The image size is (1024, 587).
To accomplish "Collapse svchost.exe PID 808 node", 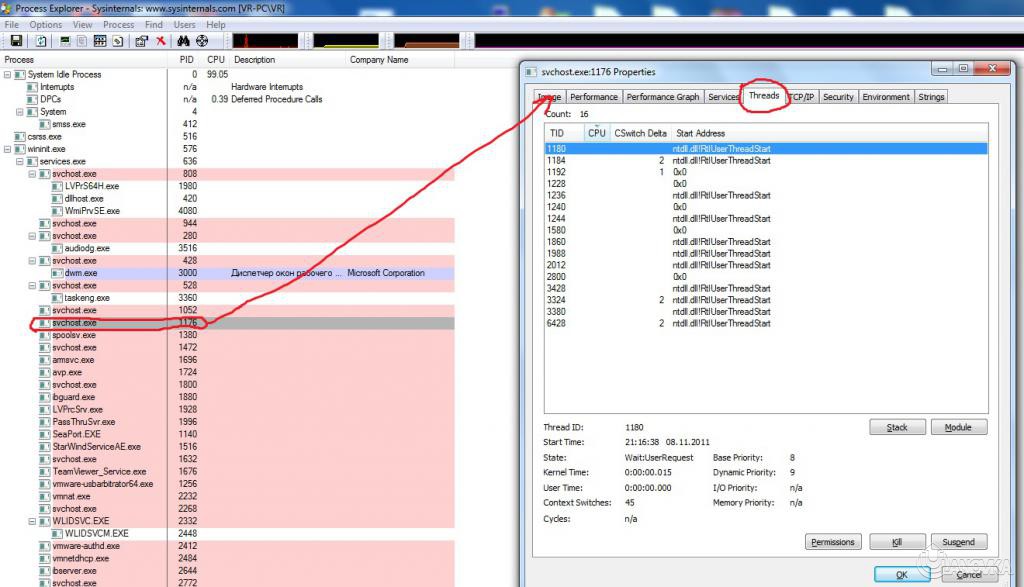I will 32,174.
